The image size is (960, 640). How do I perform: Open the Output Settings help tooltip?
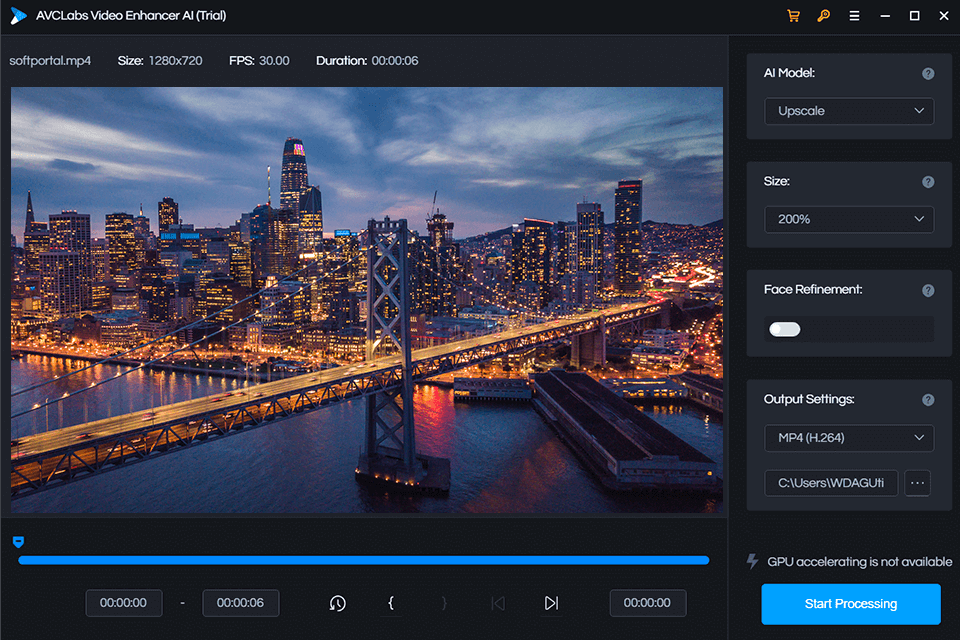click(x=927, y=400)
